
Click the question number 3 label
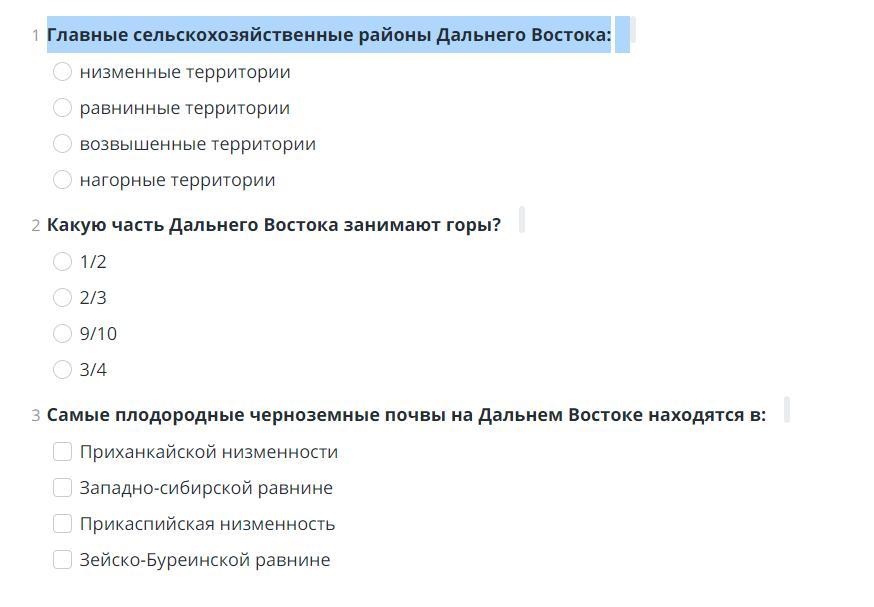[36, 416]
